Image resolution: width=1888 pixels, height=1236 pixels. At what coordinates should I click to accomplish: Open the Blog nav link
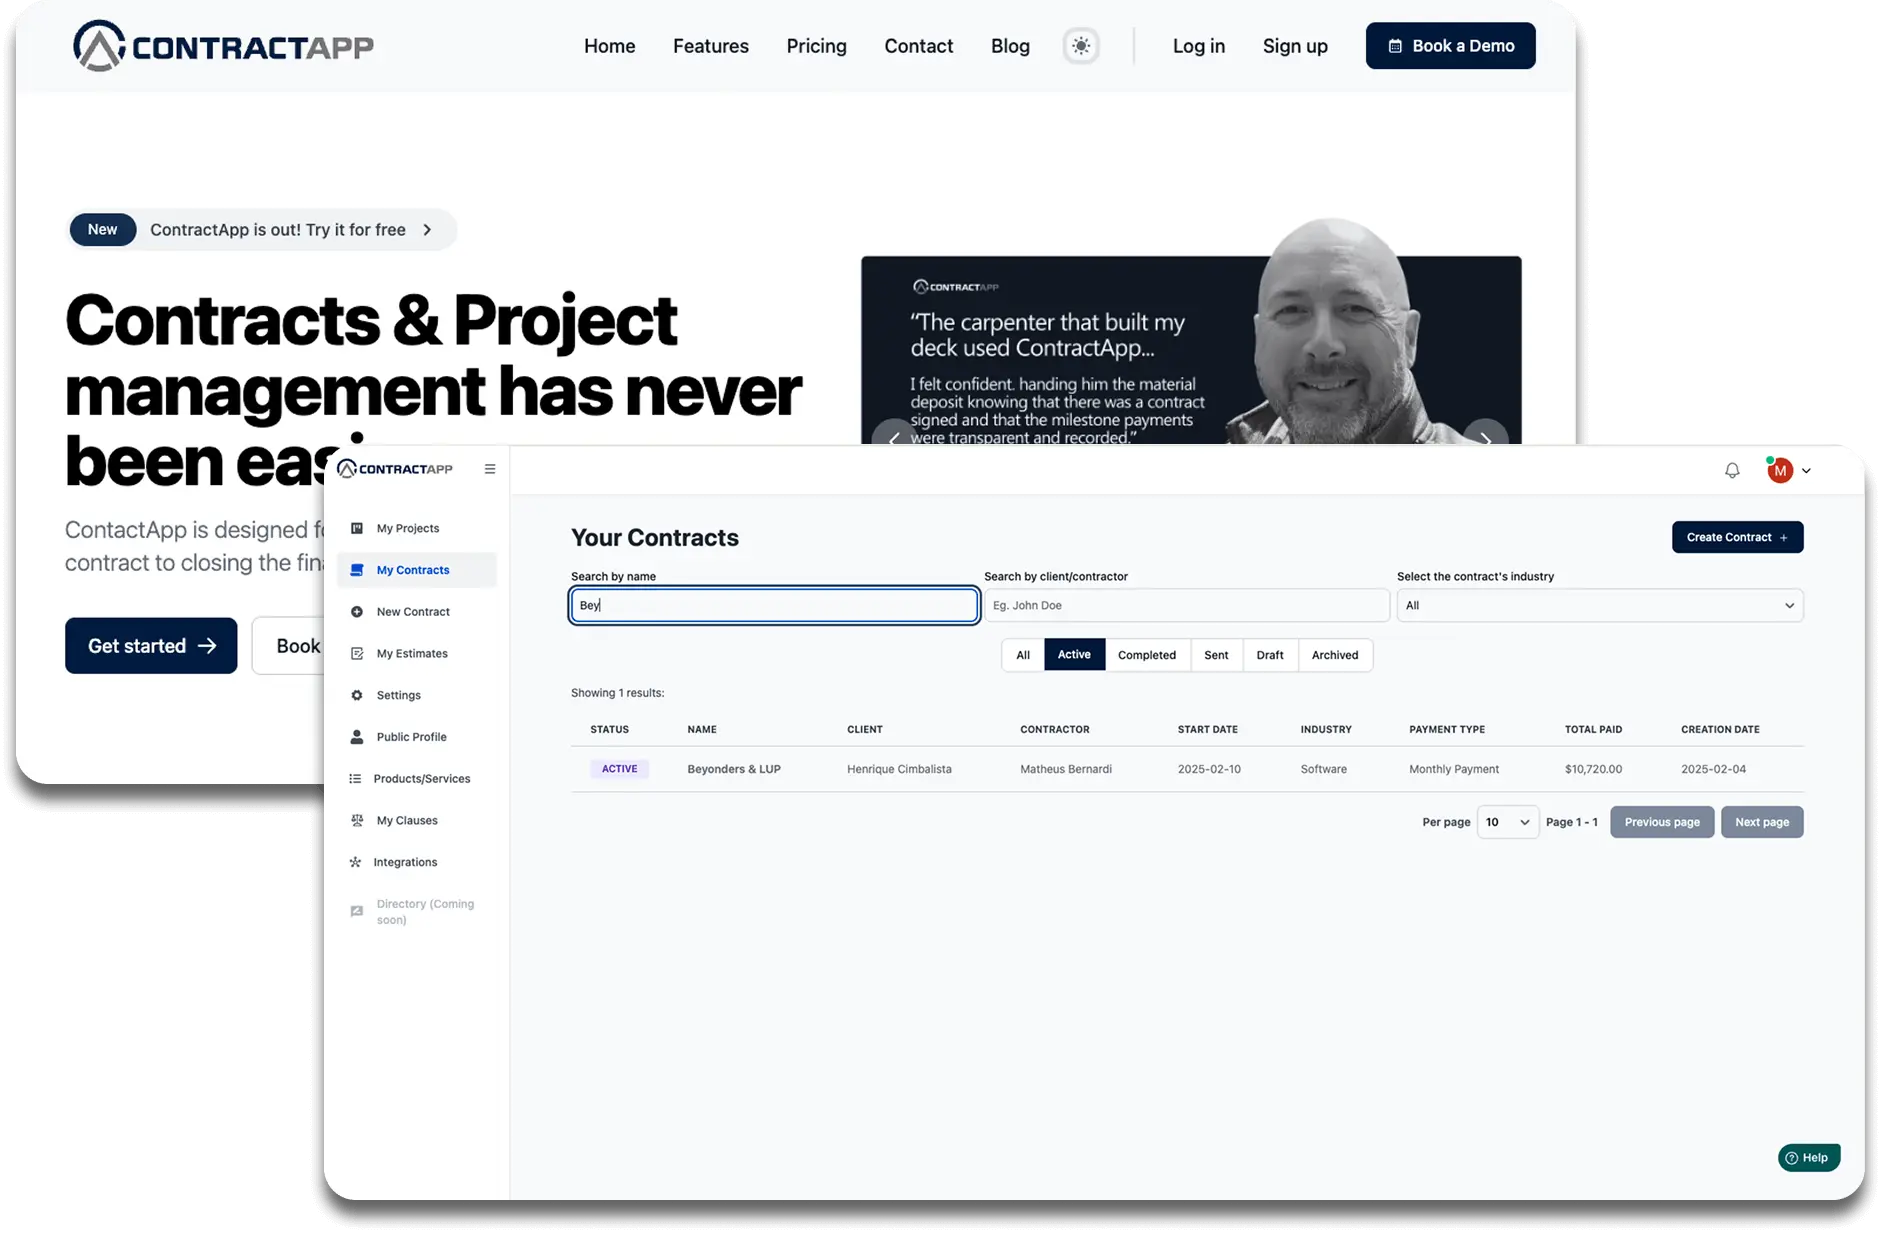point(1010,46)
